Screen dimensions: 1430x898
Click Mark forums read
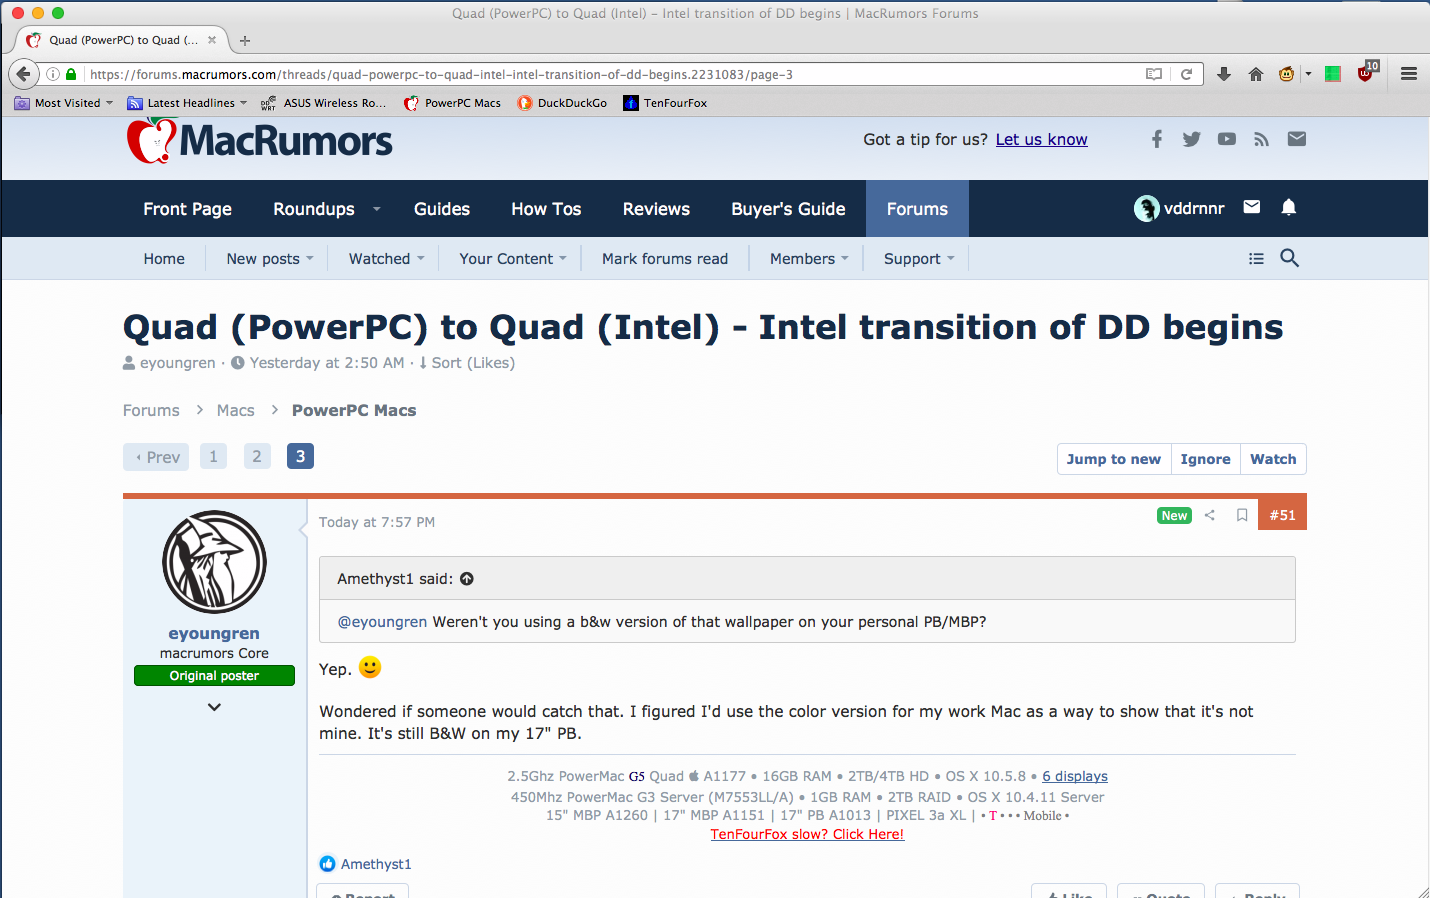click(665, 258)
